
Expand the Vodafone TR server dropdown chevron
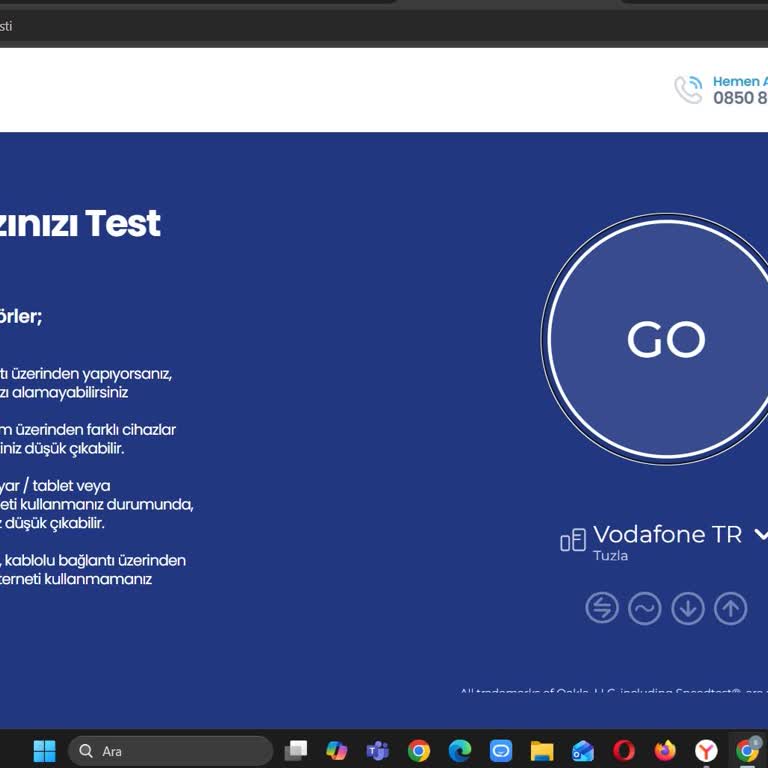tap(760, 535)
